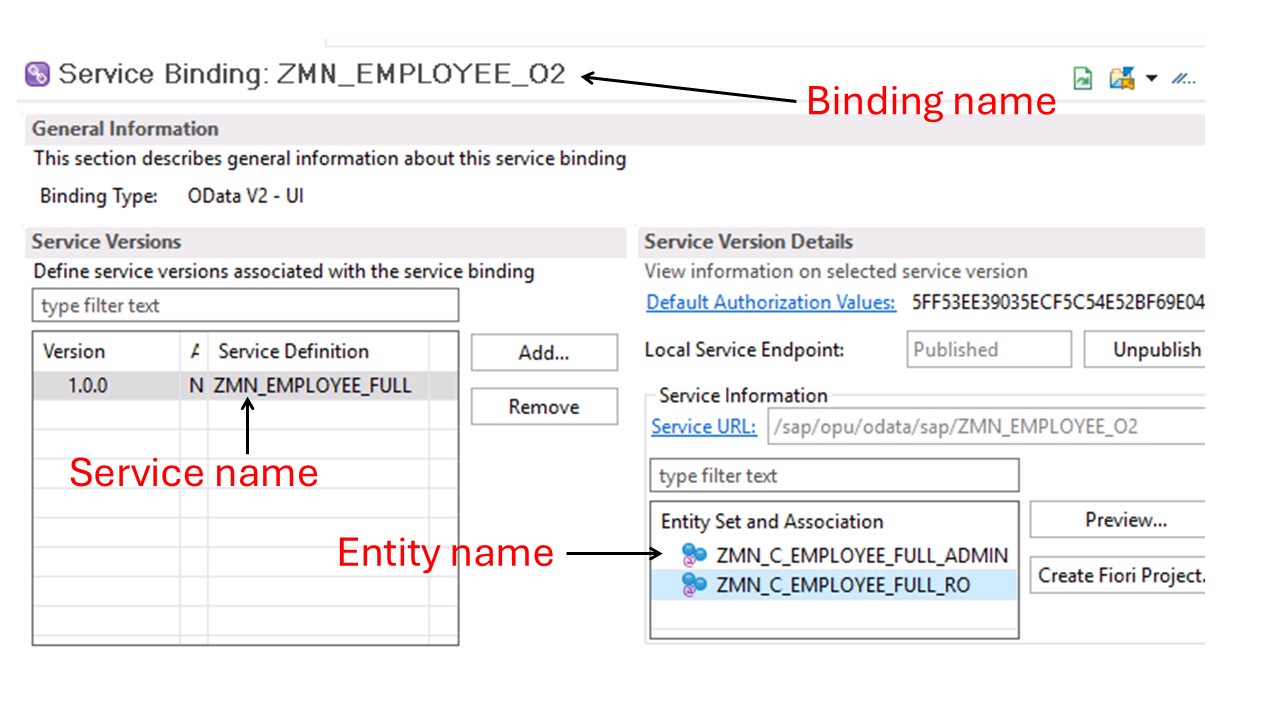Select the version 1.0.0 ZMN_EMPLOYEE_FULL row
The height and width of the screenshot is (720, 1280).
click(245, 385)
